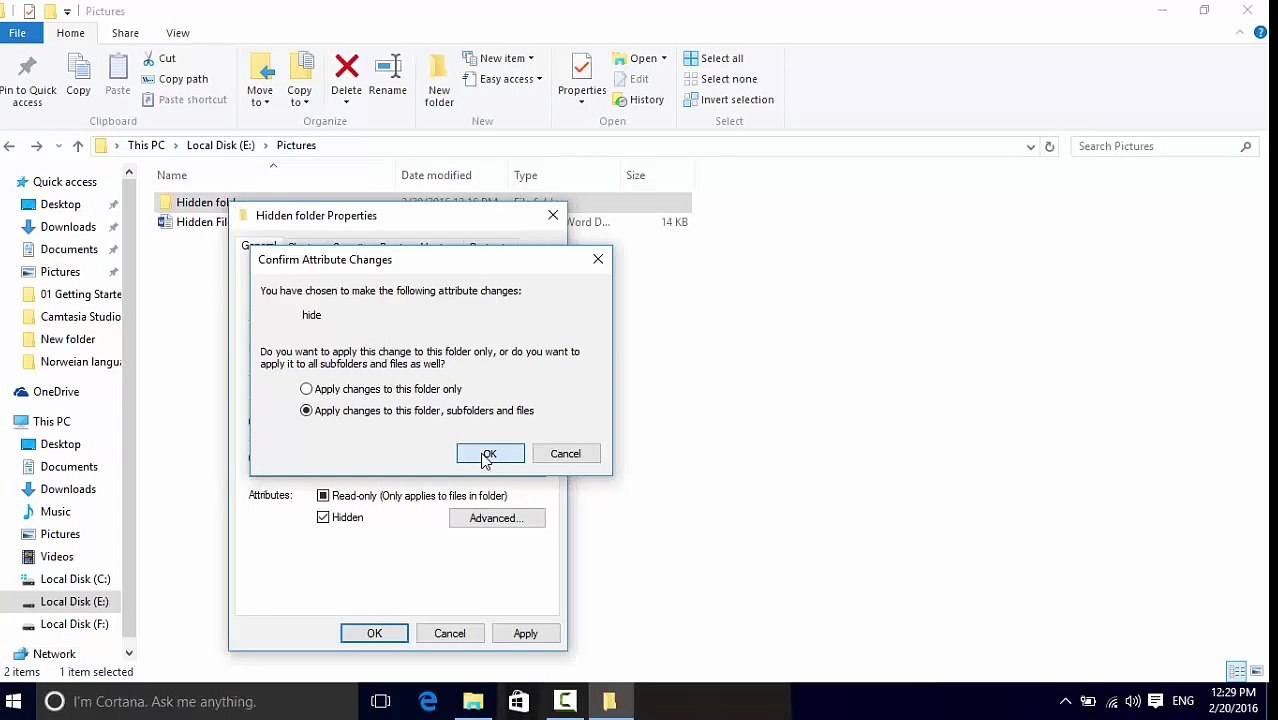The width and height of the screenshot is (1278, 720).
Task: Open Local Disk (C:) in navigation pane
Action: click(x=75, y=579)
